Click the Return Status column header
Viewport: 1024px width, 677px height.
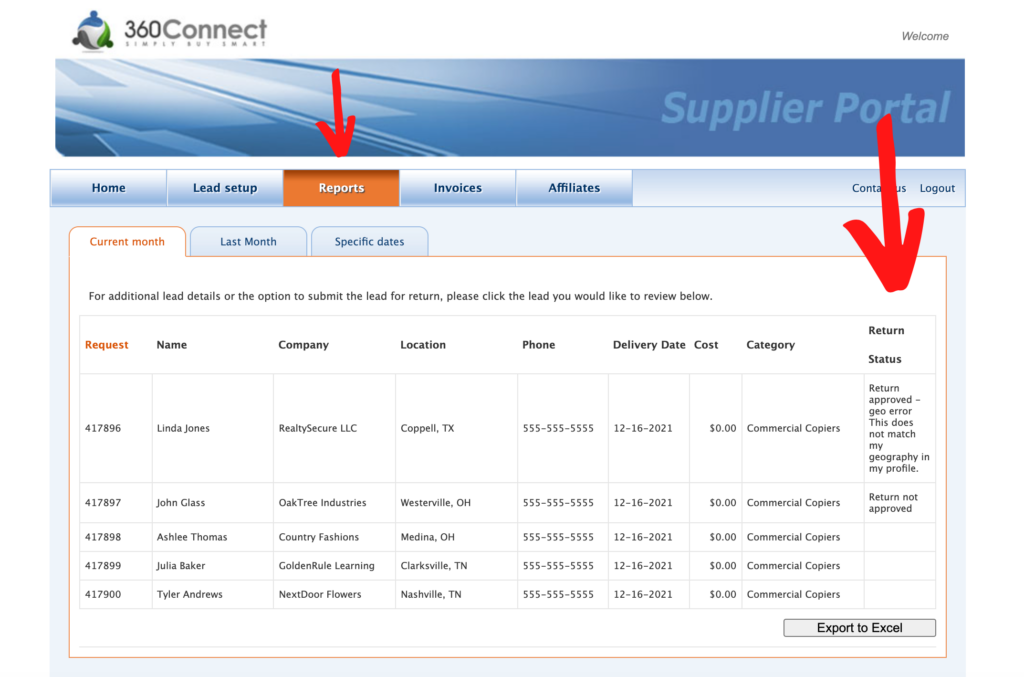(886, 345)
